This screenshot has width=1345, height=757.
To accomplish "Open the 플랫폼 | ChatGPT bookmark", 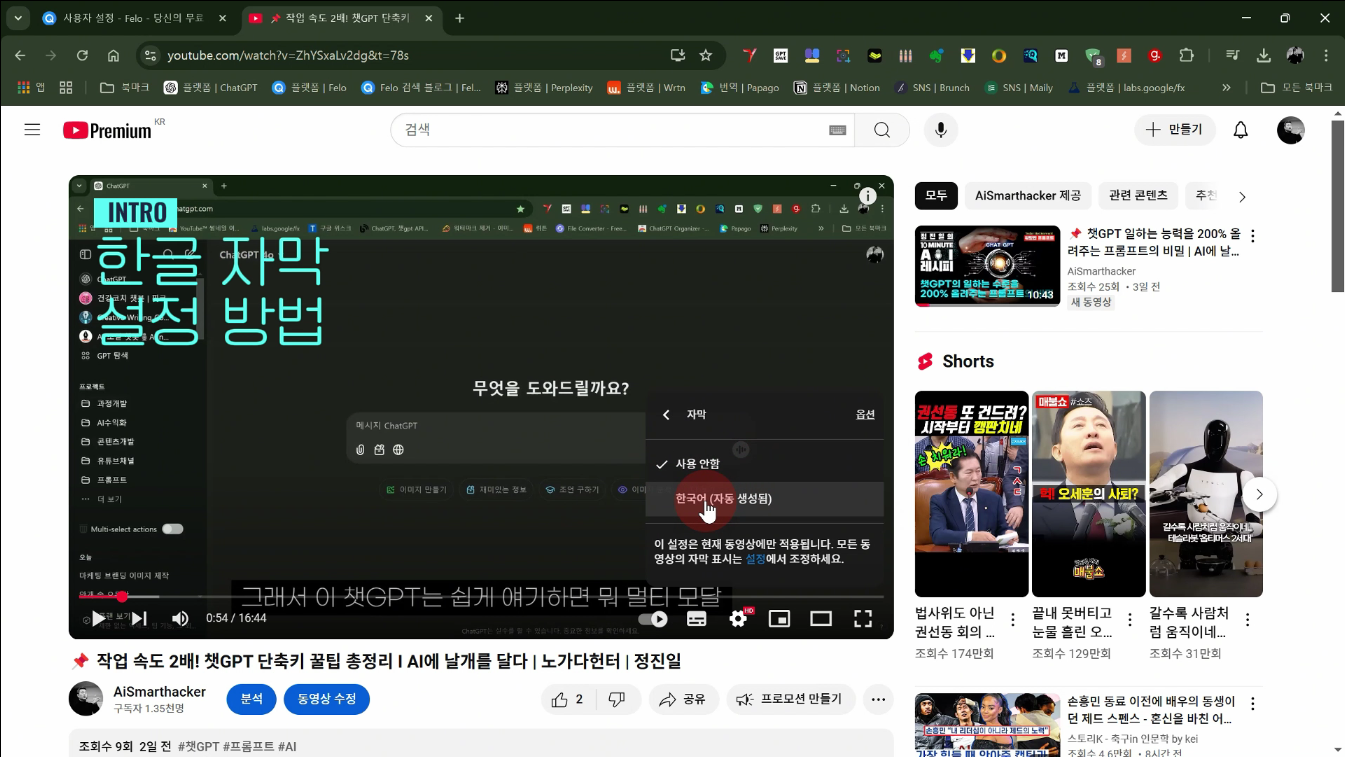I will [211, 88].
